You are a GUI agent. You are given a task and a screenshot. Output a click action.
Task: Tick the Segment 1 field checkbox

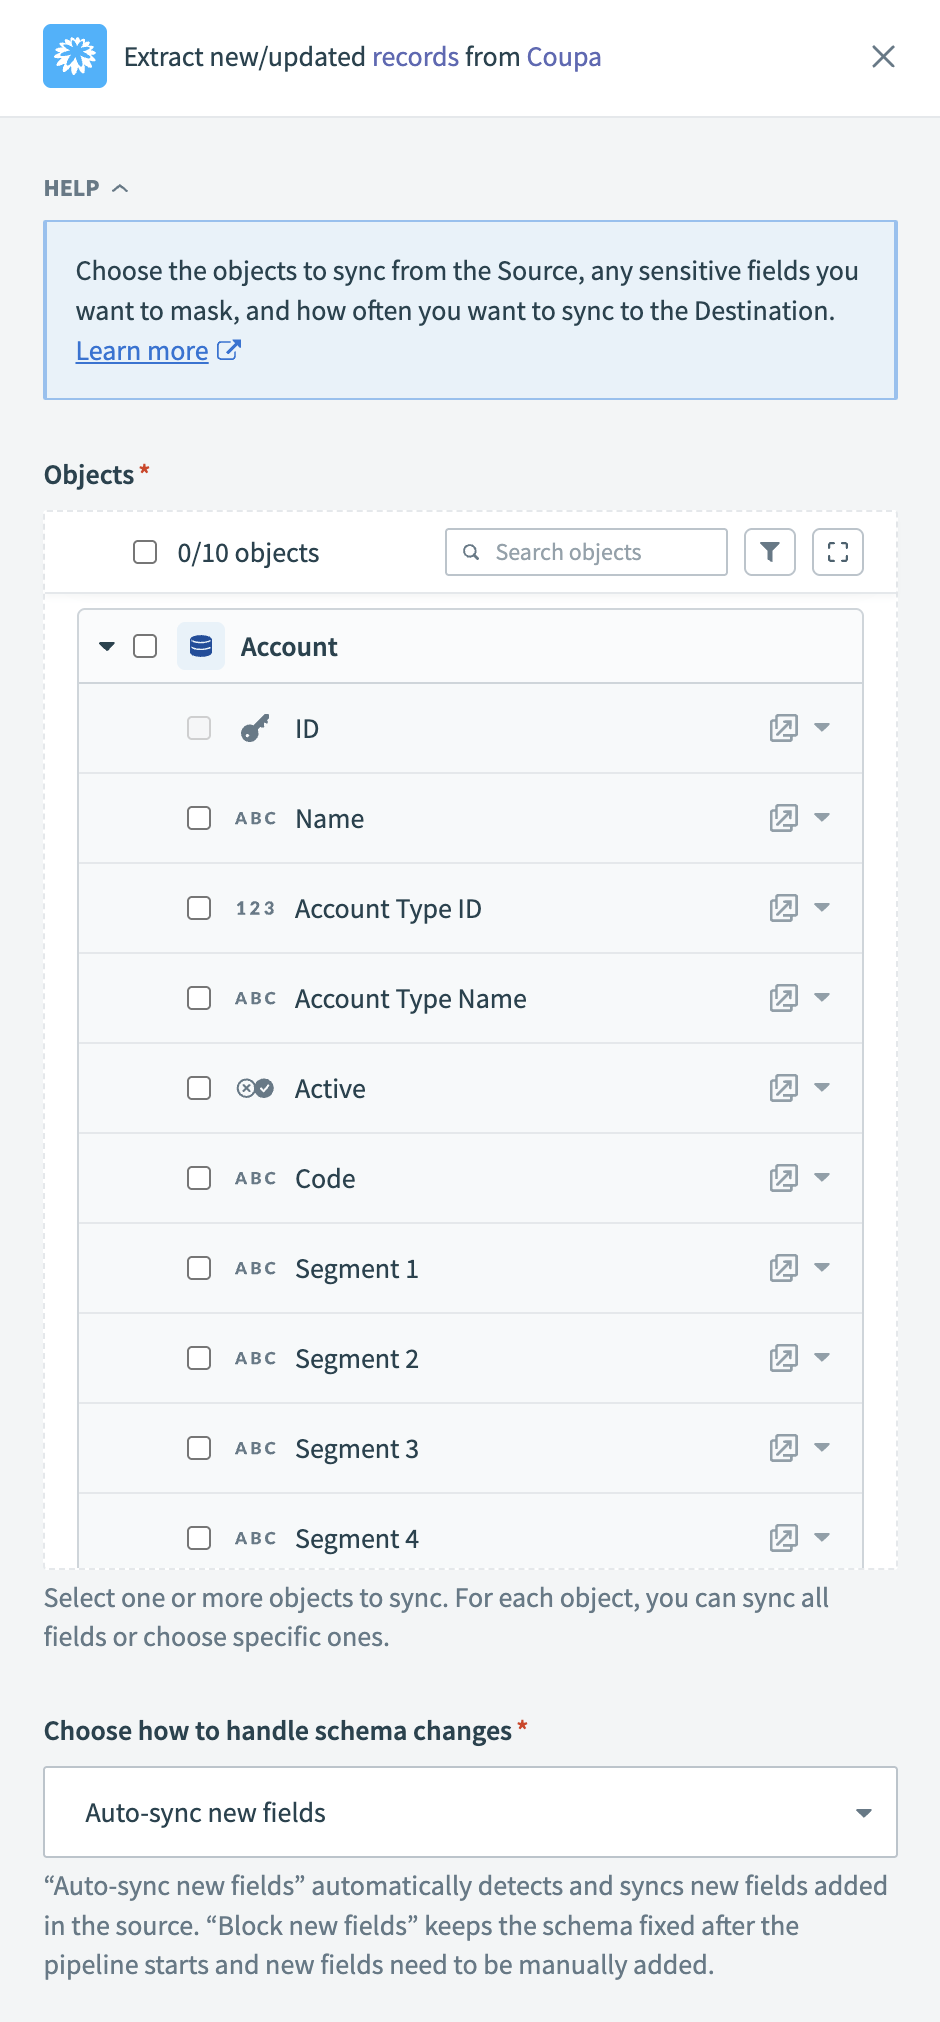(199, 1268)
